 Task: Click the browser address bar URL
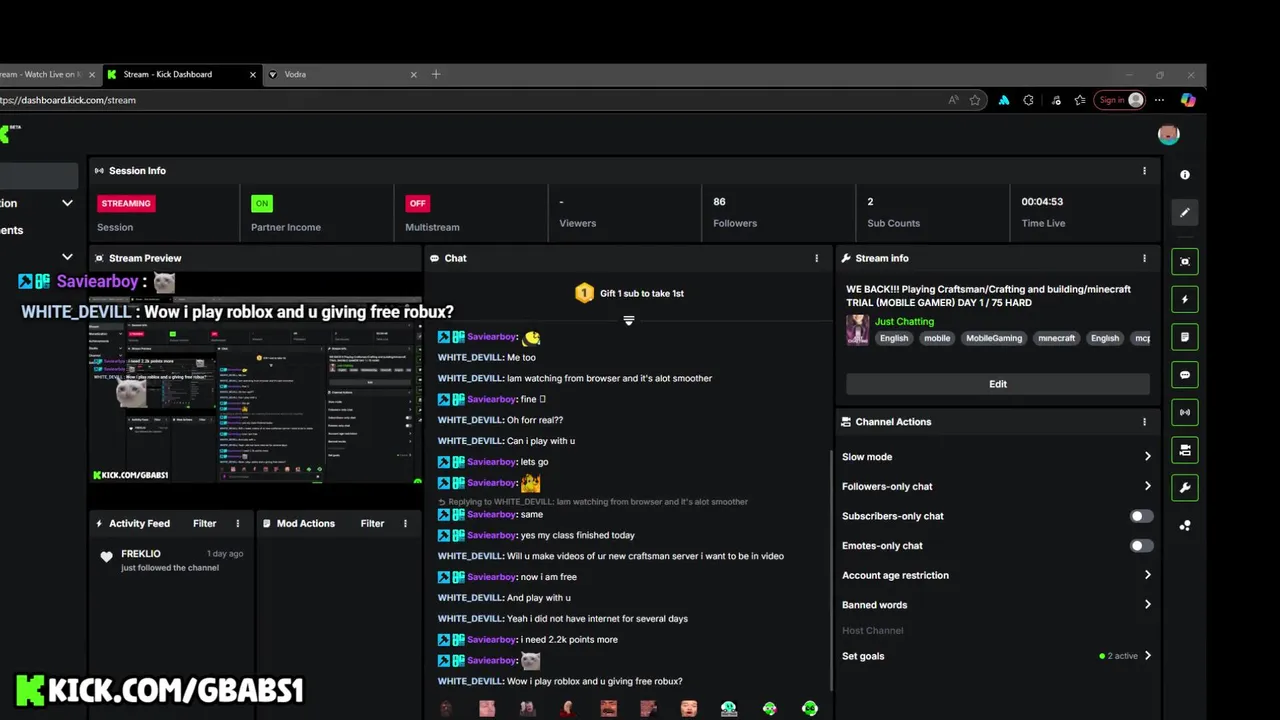[68, 100]
